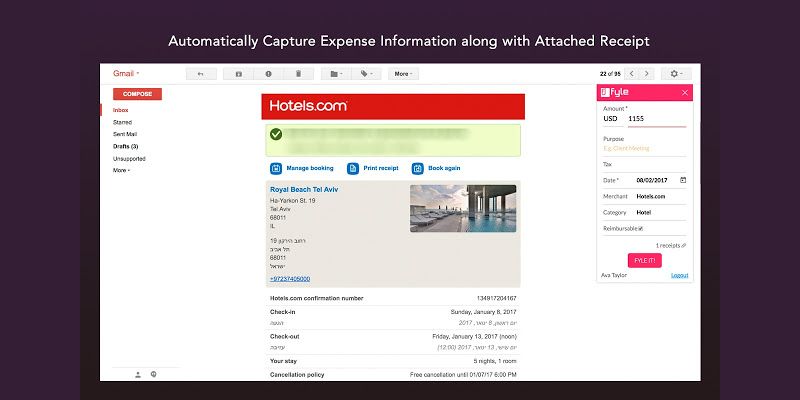Click the hangouts bubble icon in sidebar

click(x=154, y=374)
